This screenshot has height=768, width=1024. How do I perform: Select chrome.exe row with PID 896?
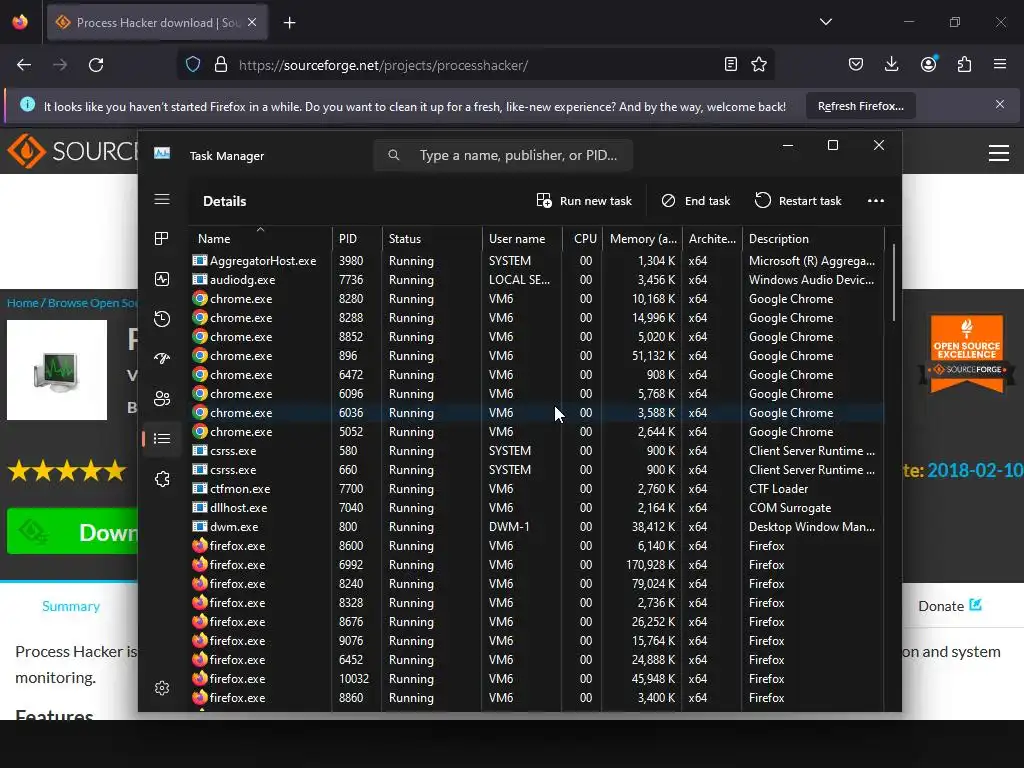point(537,356)
